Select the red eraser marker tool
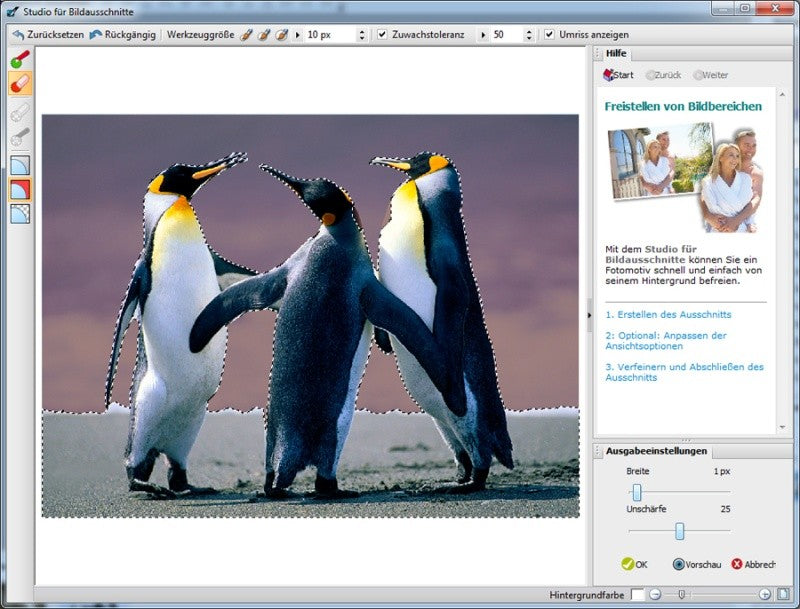 20,84
